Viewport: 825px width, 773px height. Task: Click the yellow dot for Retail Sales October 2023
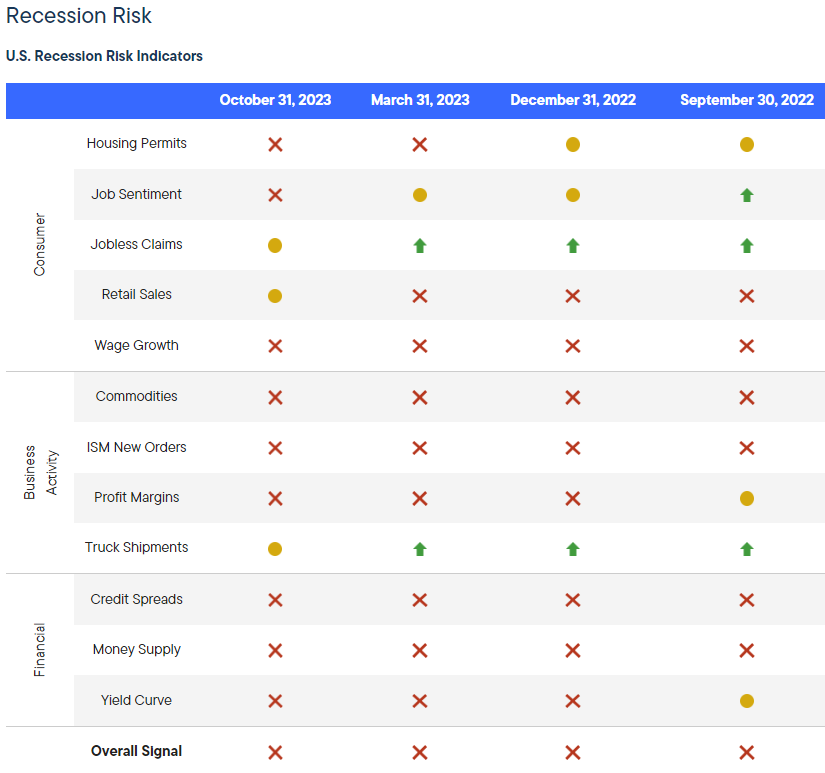pyautogui.click(x=275, y=295)
